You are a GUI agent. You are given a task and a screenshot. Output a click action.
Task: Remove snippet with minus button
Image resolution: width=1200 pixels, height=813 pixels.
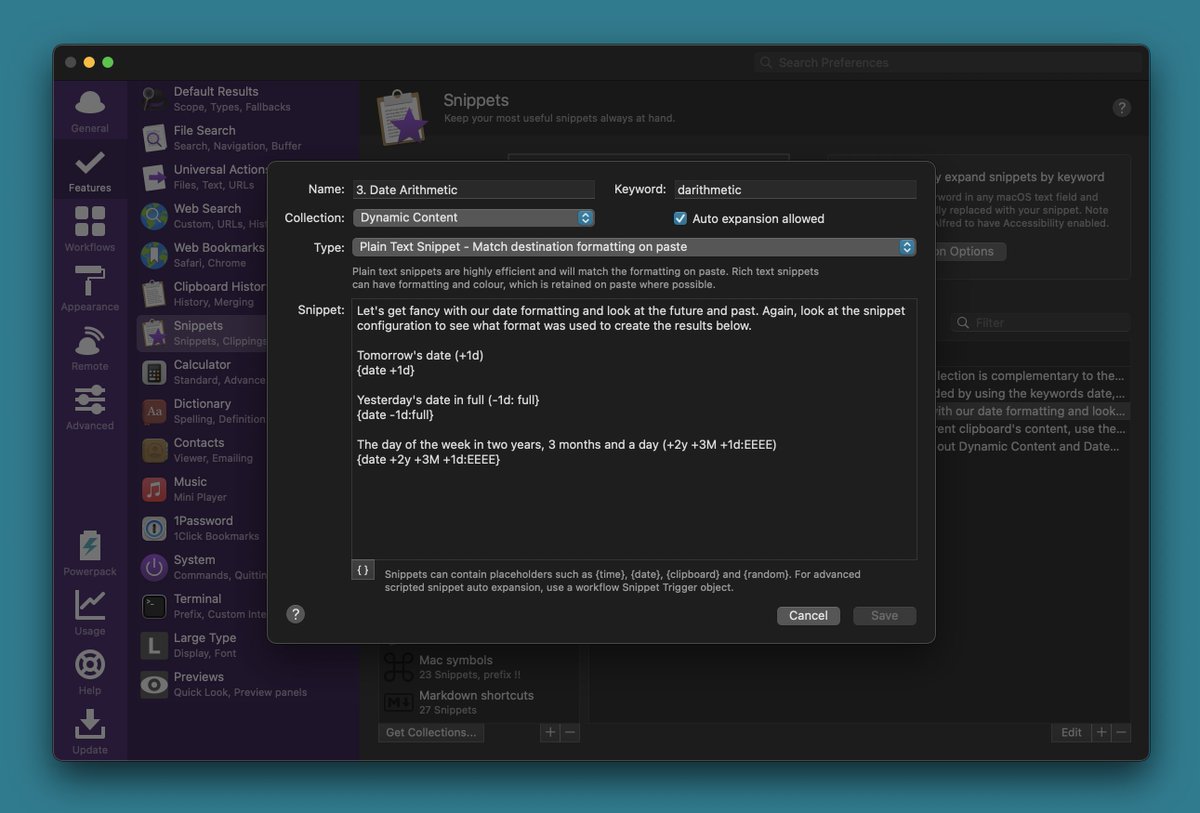1122,732
